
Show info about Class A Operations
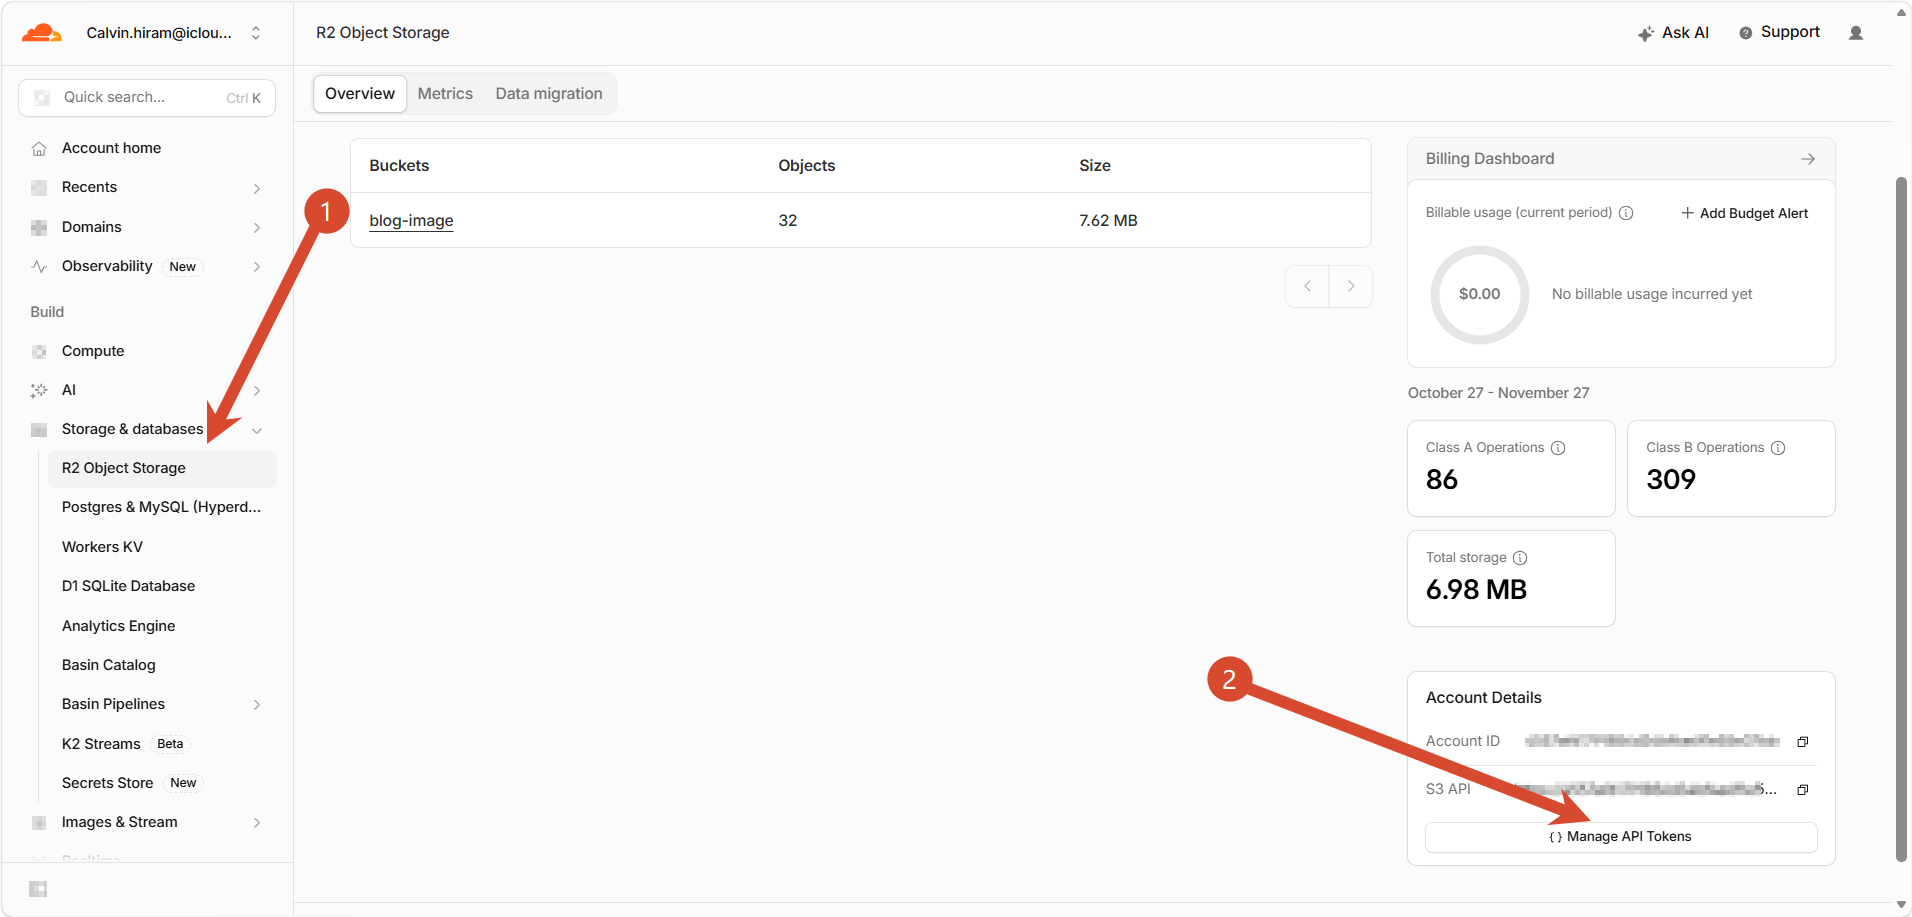point(1558,448)
